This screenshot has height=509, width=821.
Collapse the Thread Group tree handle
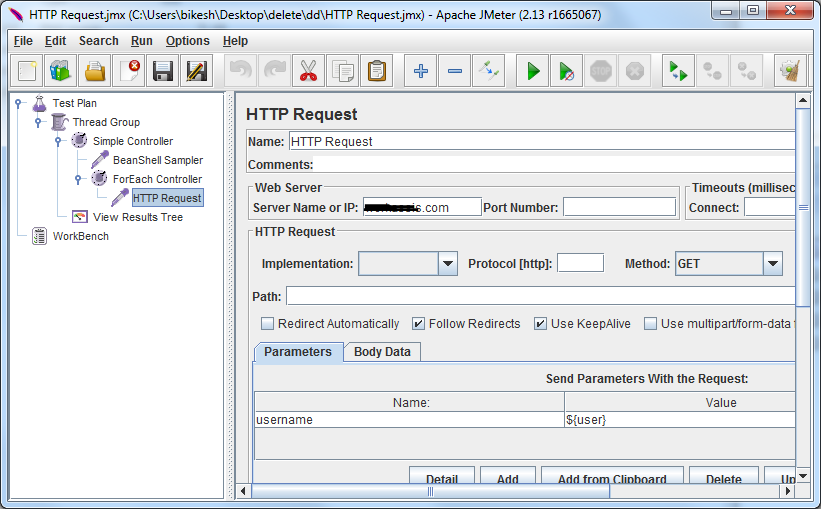pyautogui.click(x=38, y=122)
